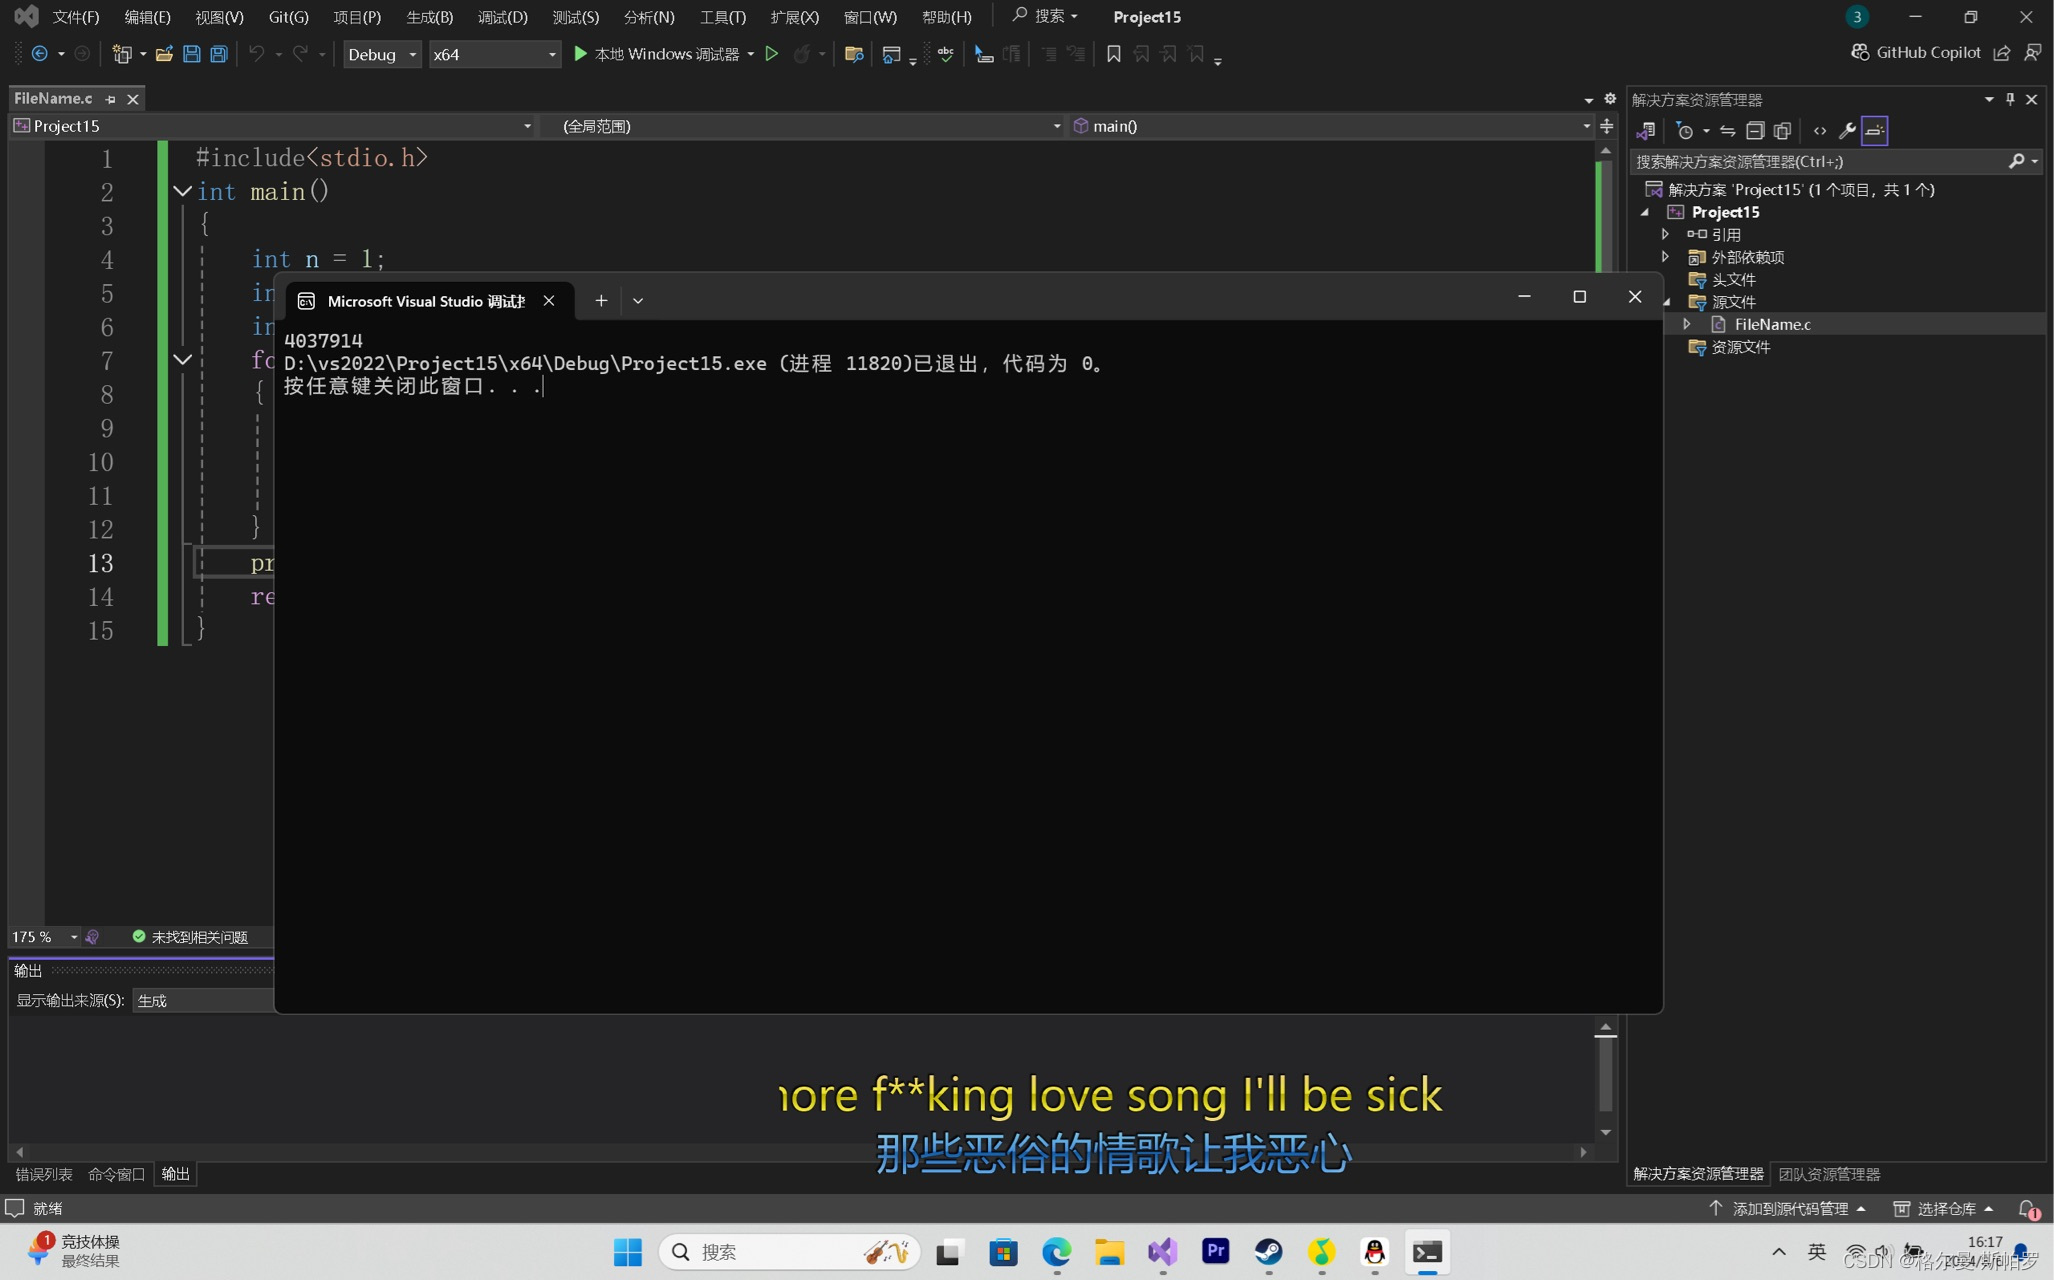This screenshot has width=2054, height=1280.
Task: Open file with the folder icon
Action: coord(164,54)
